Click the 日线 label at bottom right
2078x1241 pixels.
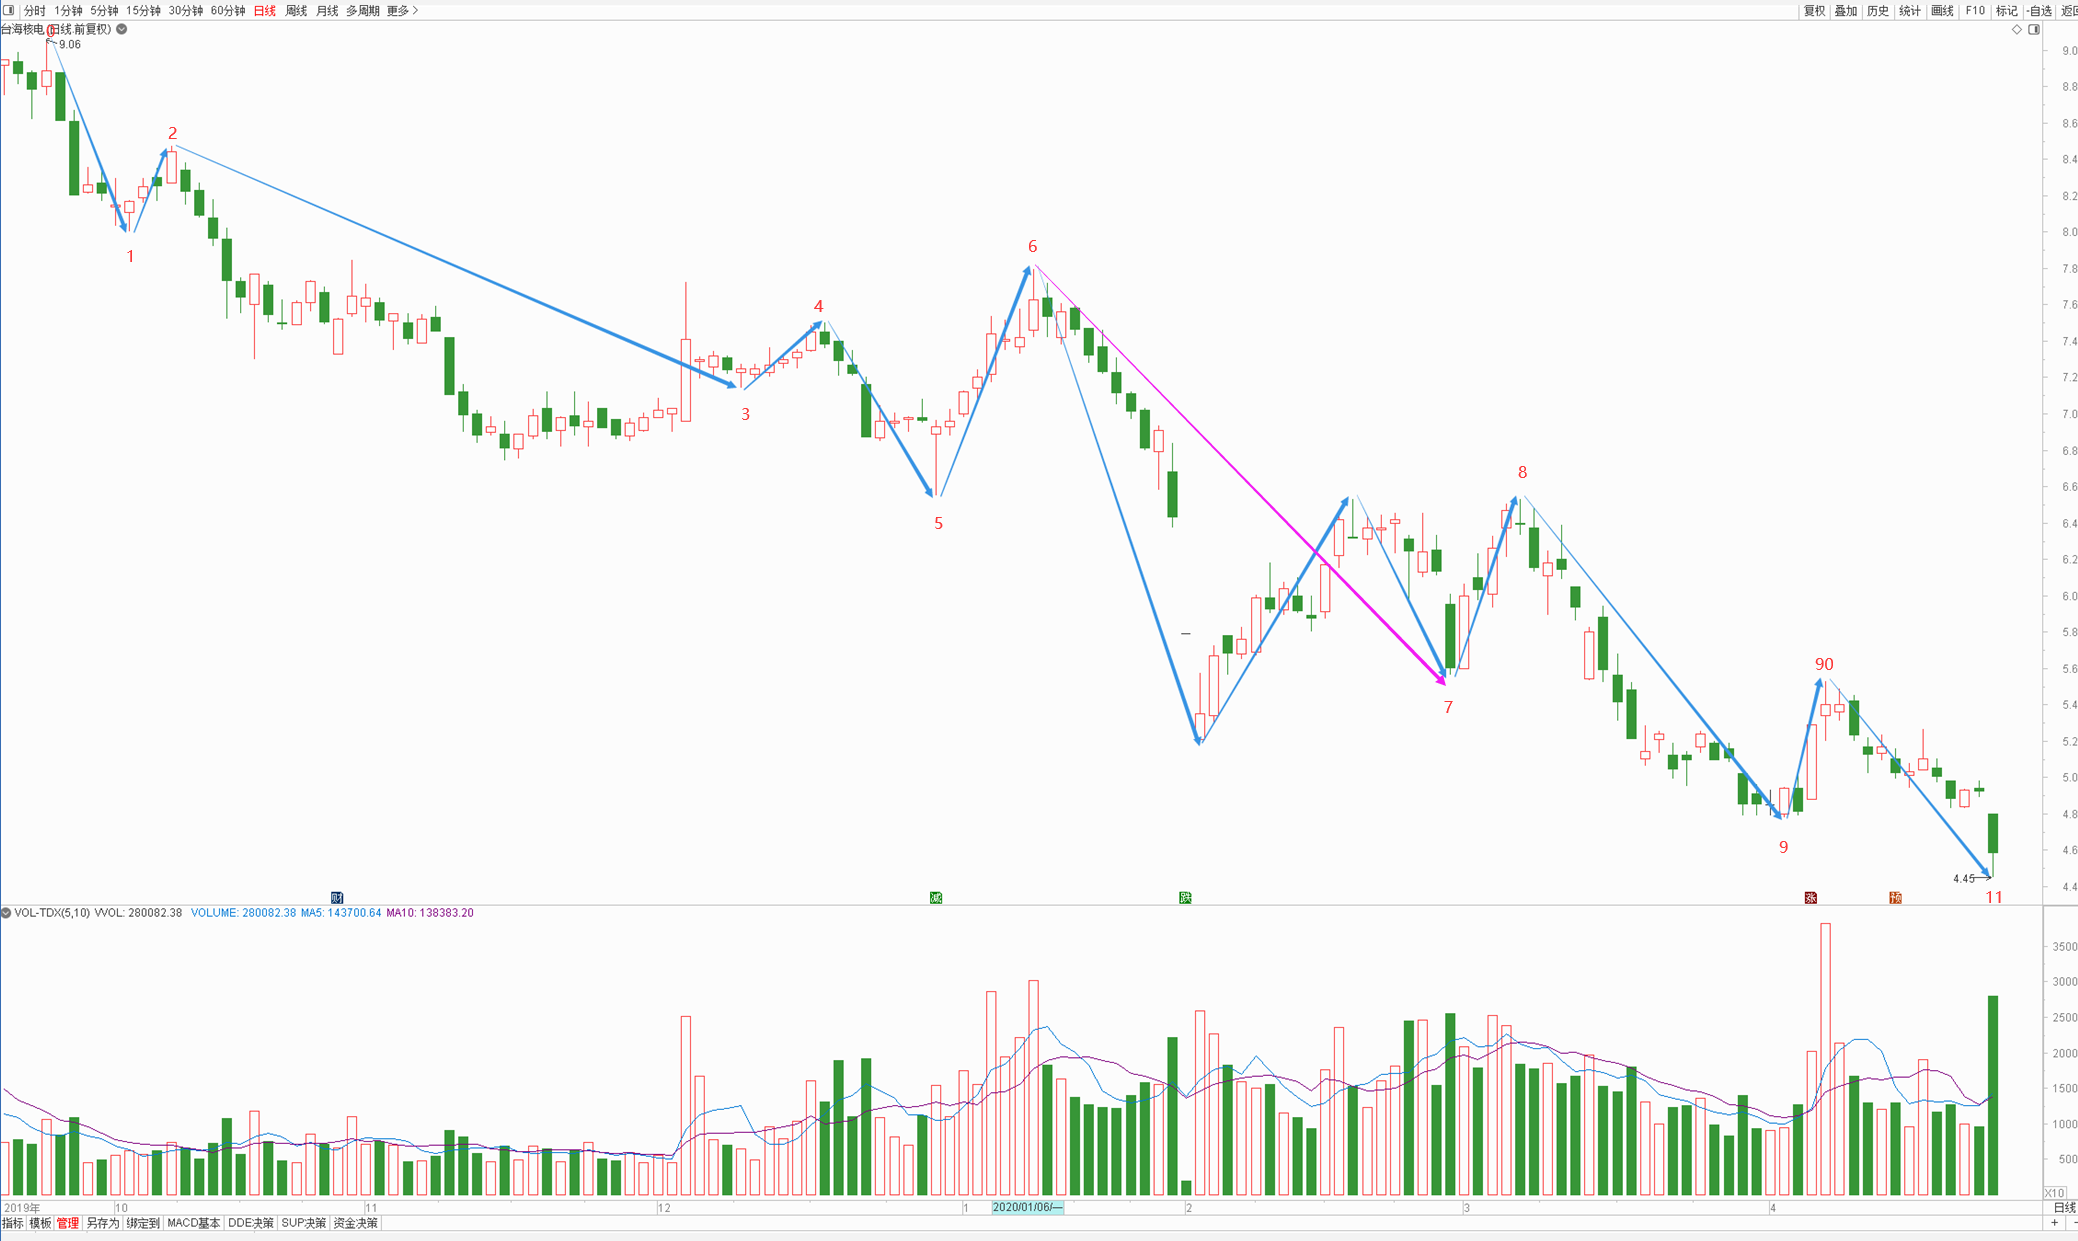pyautogui.click(x=2064, y=1208)
